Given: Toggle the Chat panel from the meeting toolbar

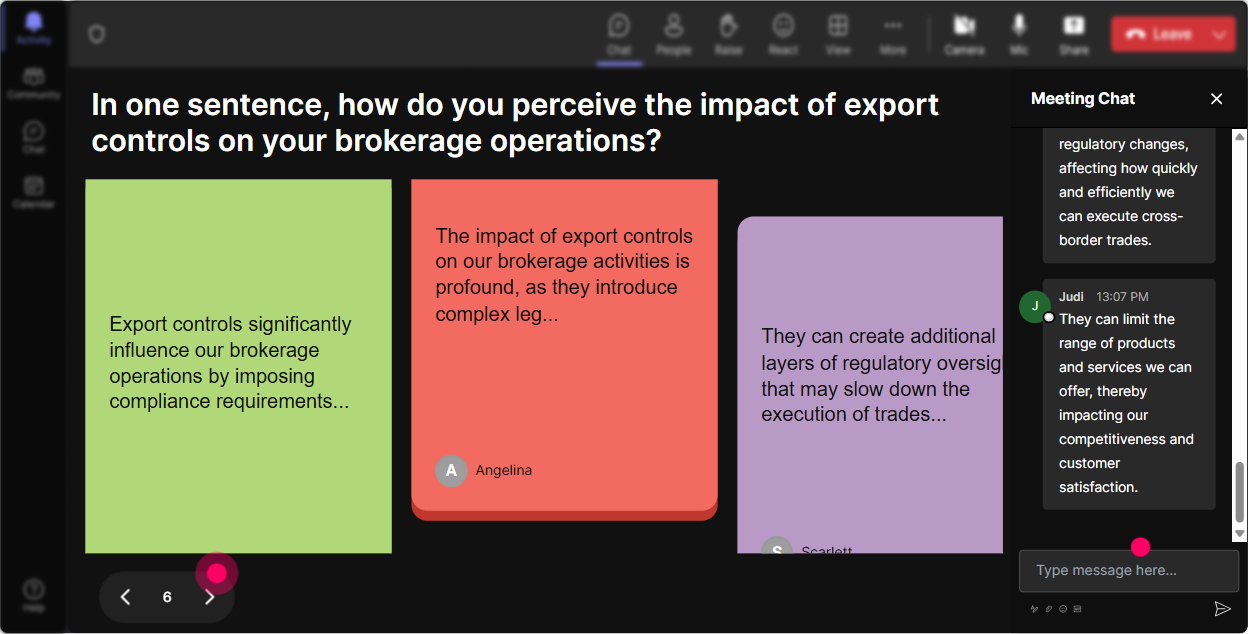Looking at the screenshot, I should point(619,34).
